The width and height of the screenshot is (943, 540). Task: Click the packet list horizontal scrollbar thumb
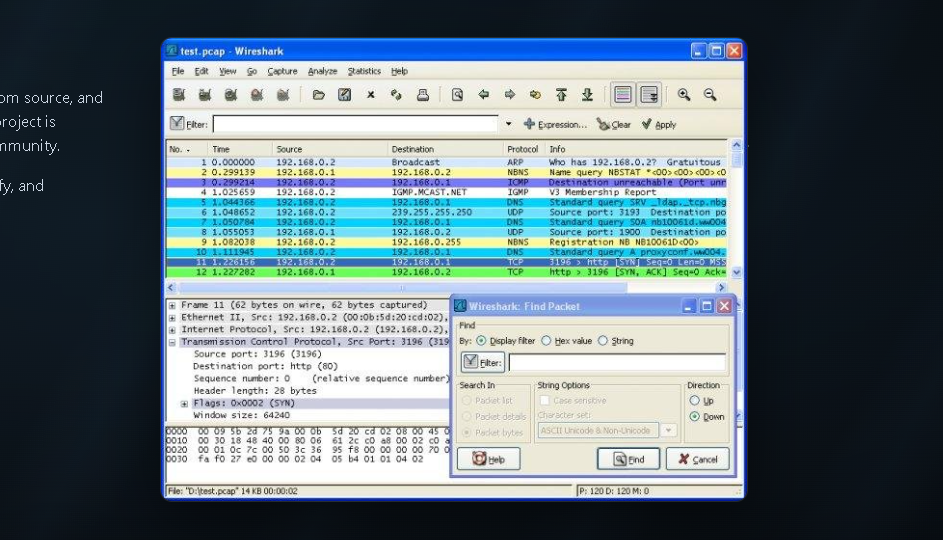(403, 287)
